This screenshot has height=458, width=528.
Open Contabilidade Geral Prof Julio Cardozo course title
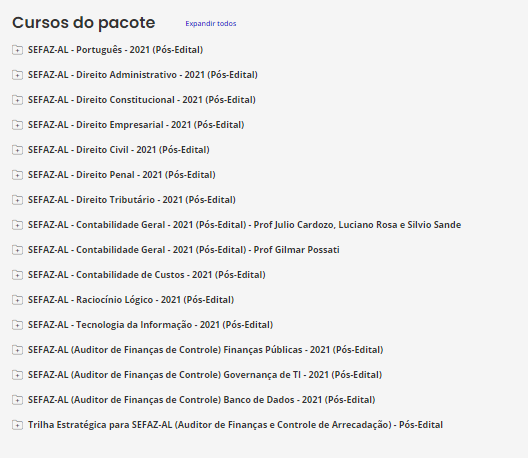244,225
